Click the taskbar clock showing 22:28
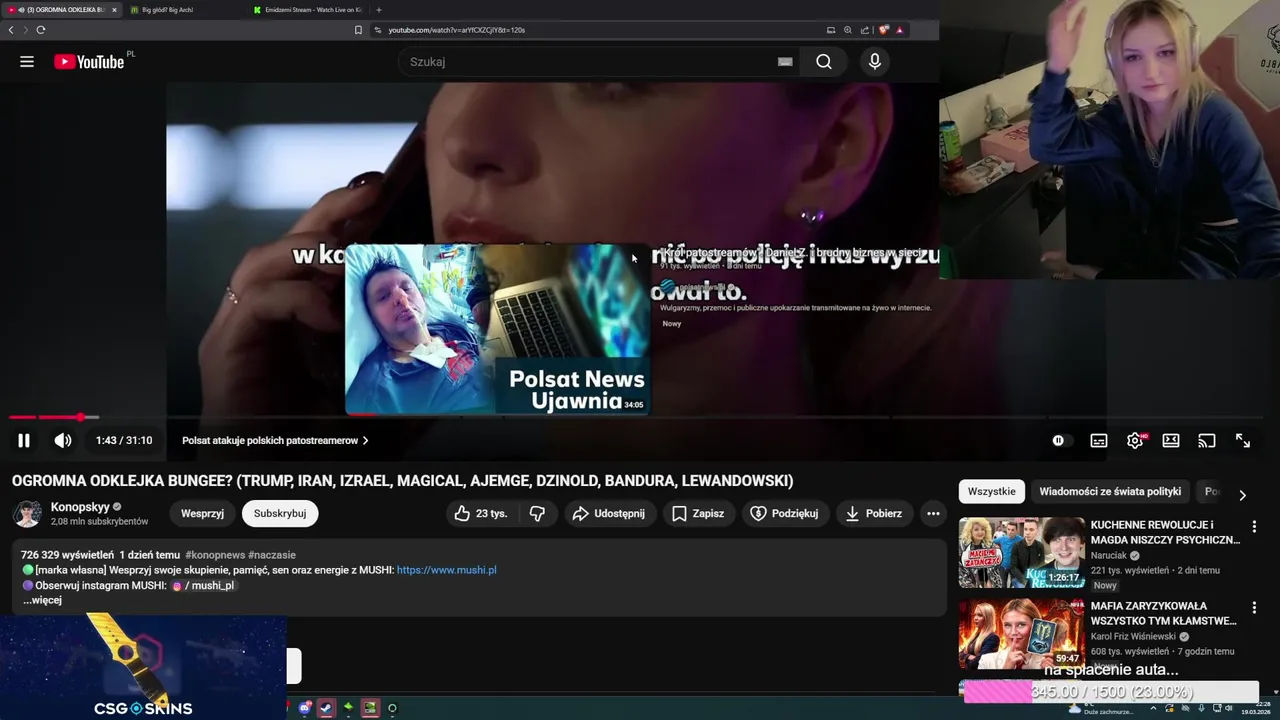The height and width of the screenshot is (720, 1280). 1256,708
